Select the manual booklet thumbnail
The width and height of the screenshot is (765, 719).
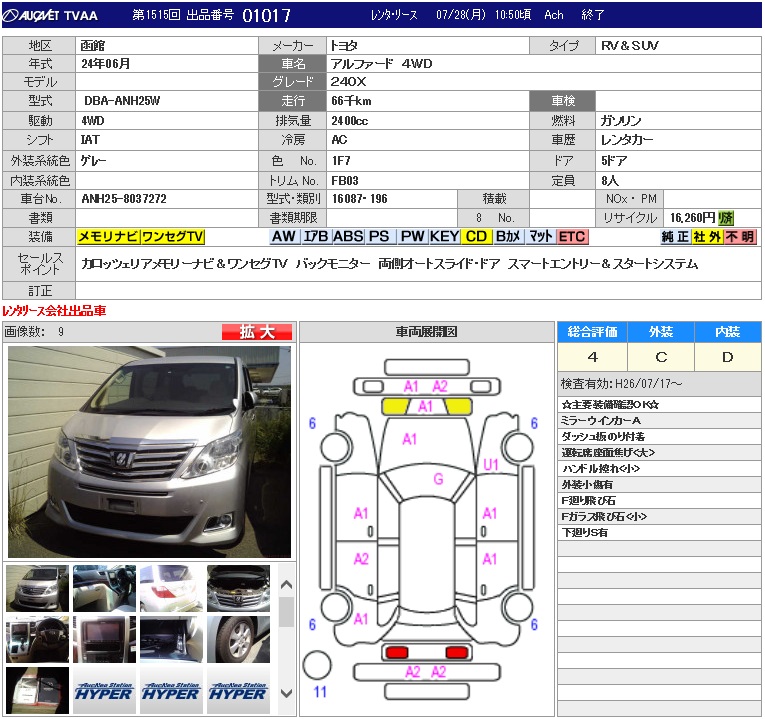[x=38, y=690]
